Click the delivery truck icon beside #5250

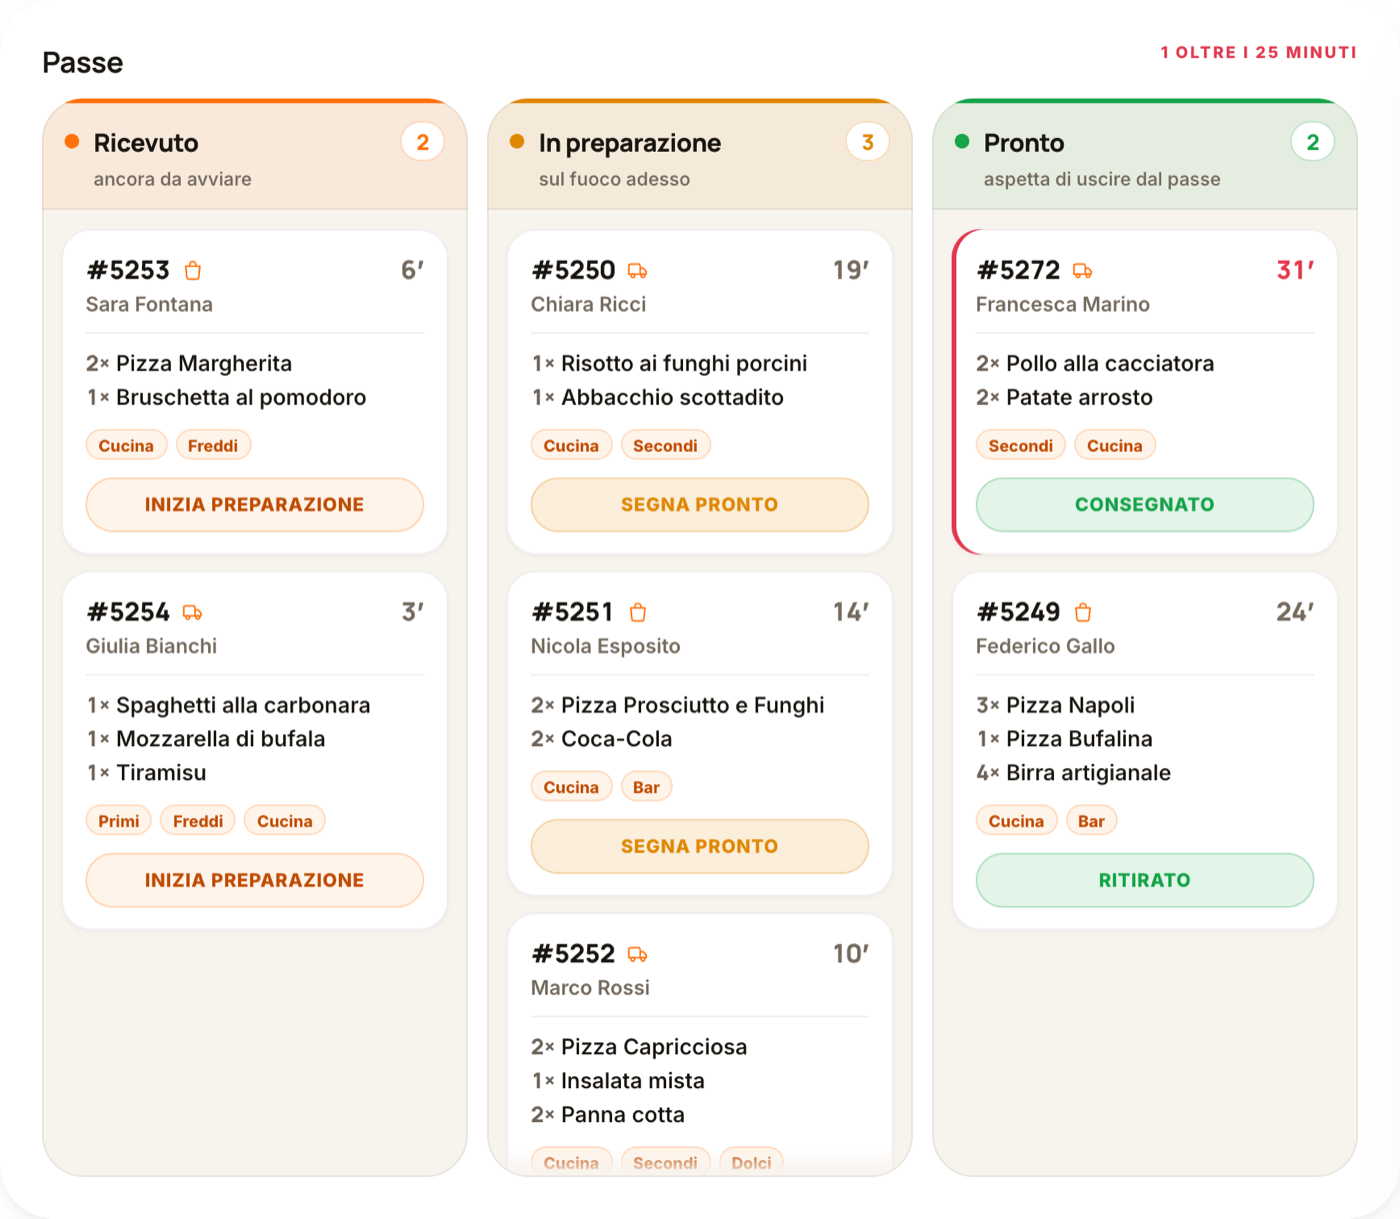[x=638, y=271]
